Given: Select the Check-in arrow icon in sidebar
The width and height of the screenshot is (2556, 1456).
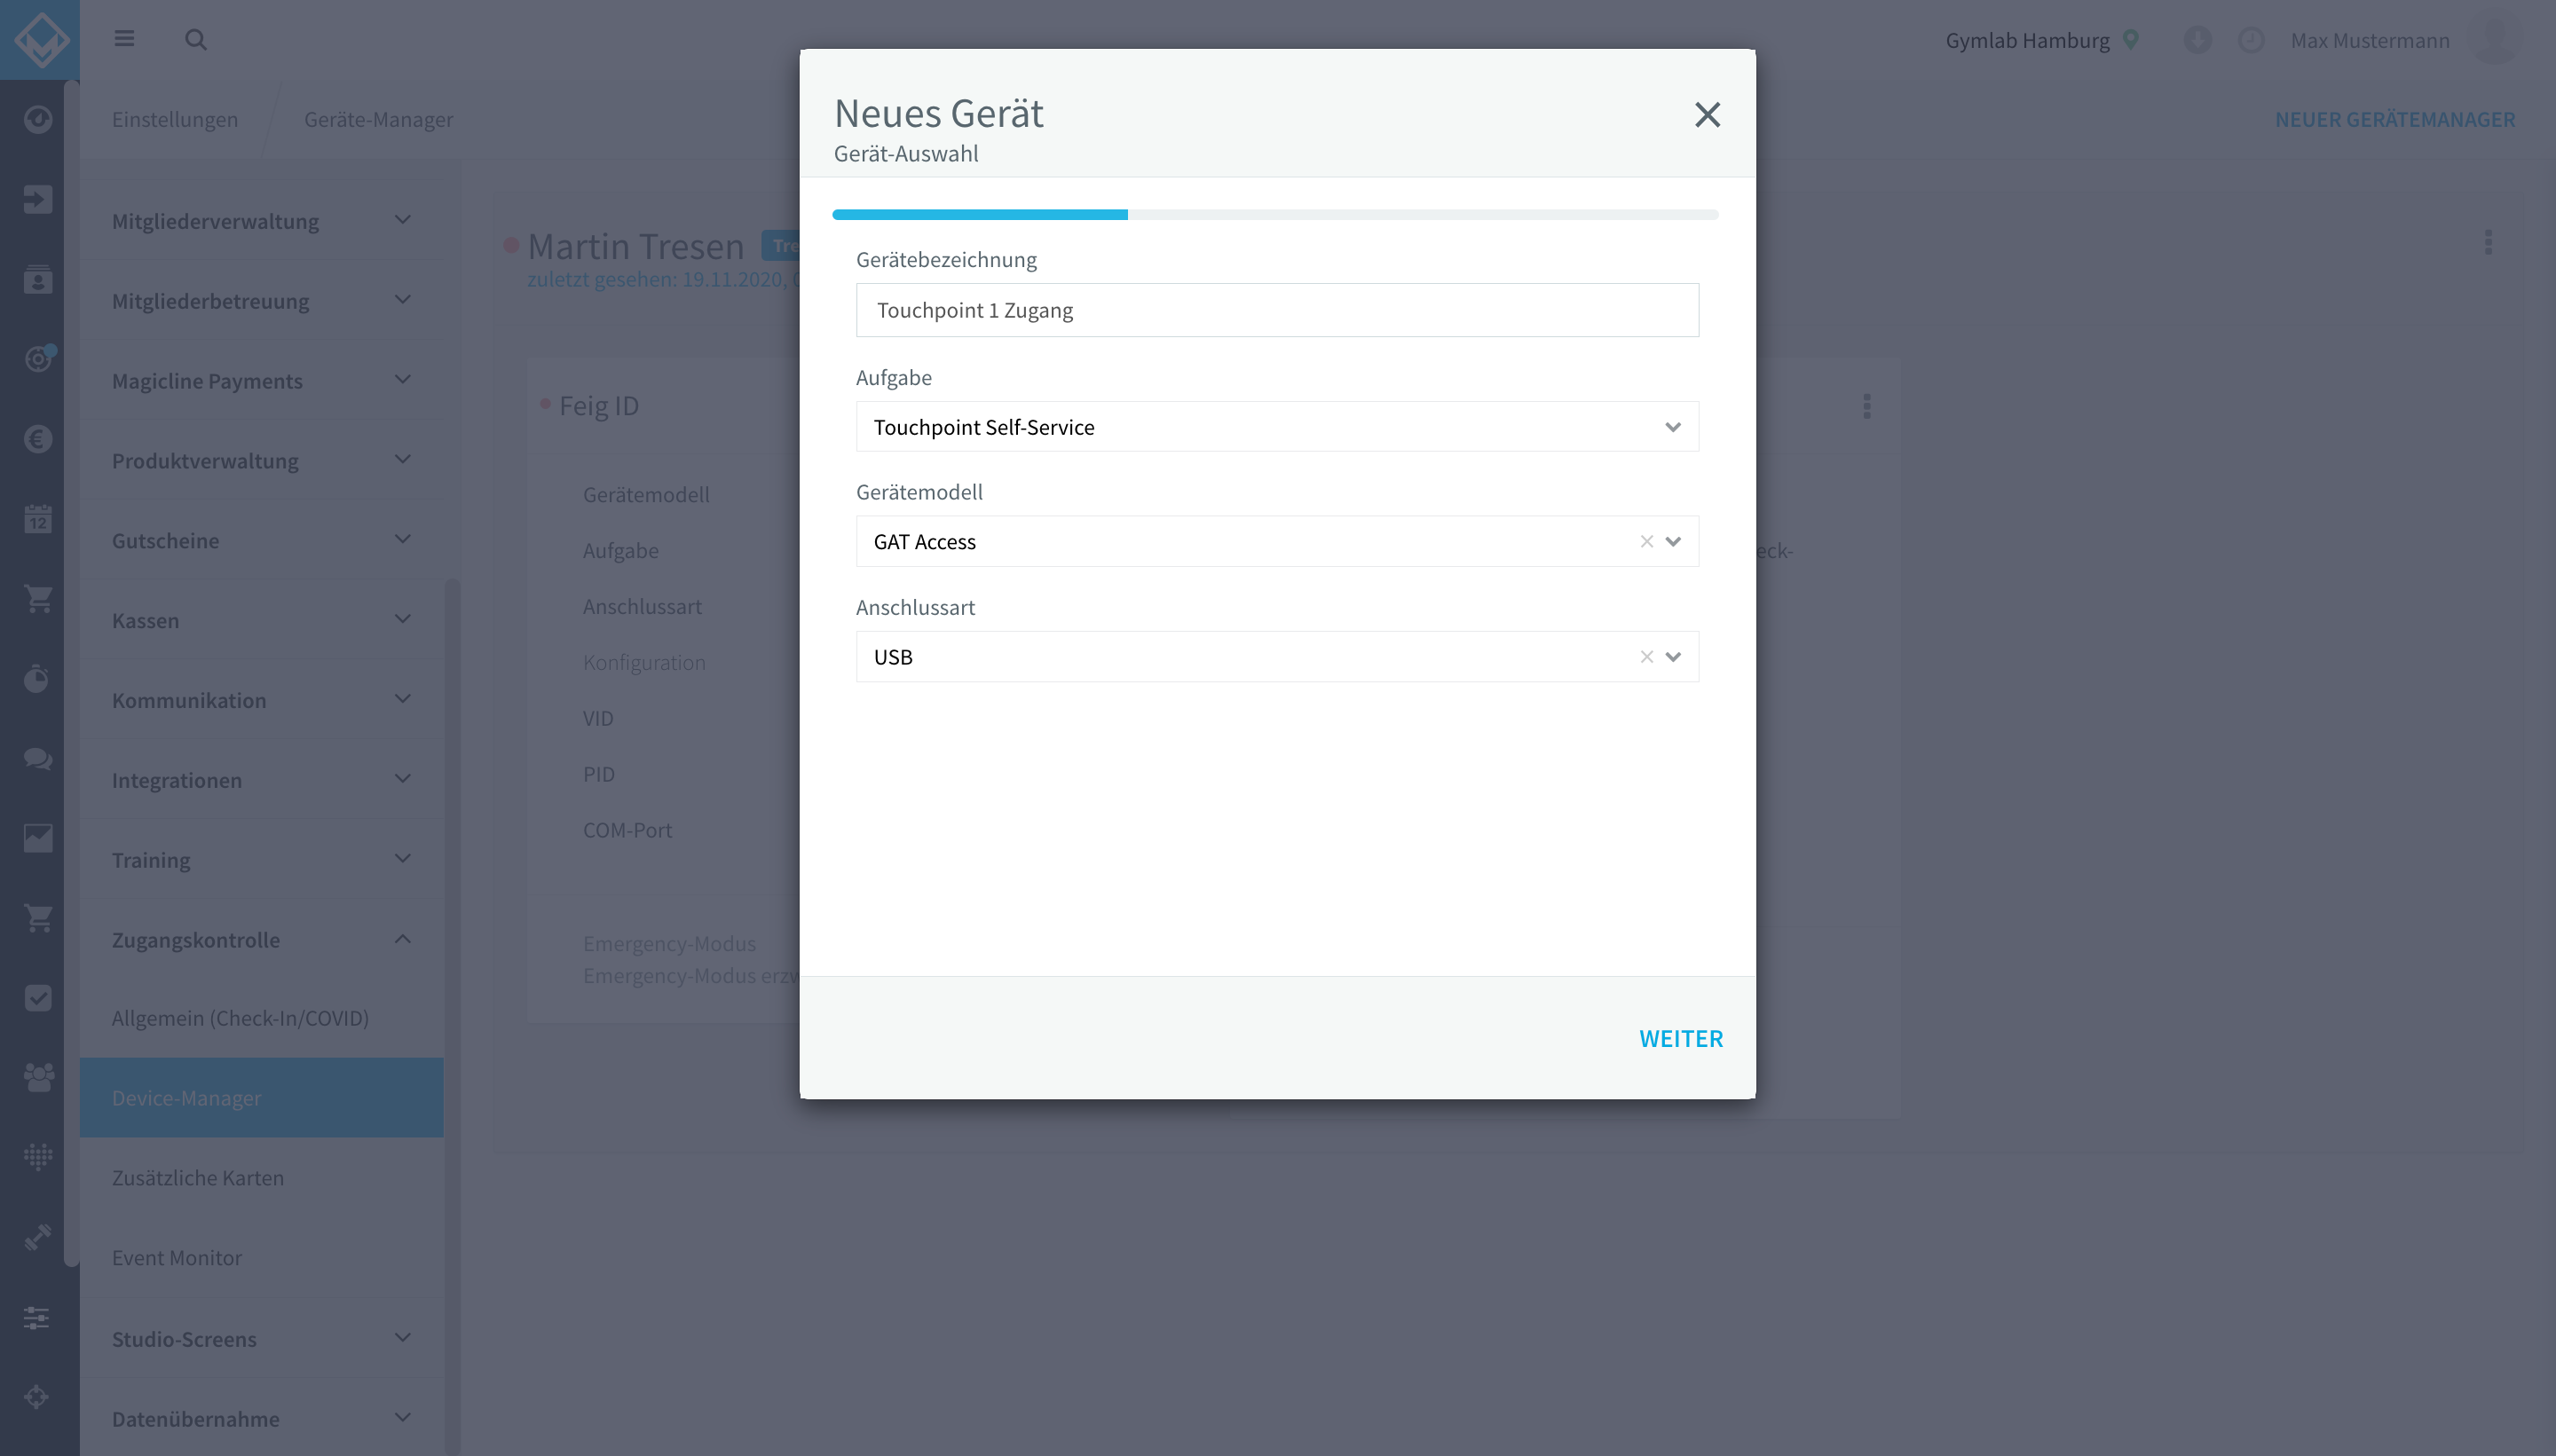Looking at the screenshot, I should (37, 199).
